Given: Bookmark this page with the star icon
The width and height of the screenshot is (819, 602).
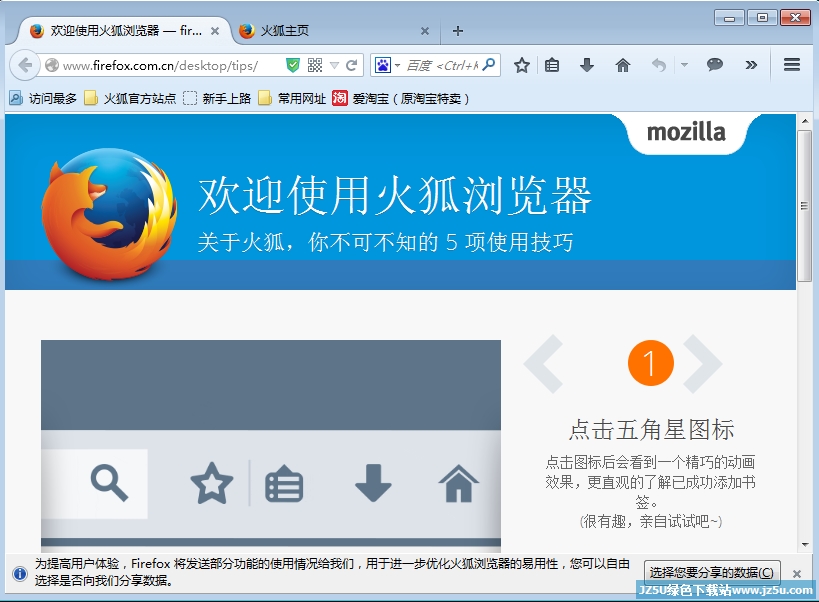Looking at the screenshot, I should tap(521, 65).
